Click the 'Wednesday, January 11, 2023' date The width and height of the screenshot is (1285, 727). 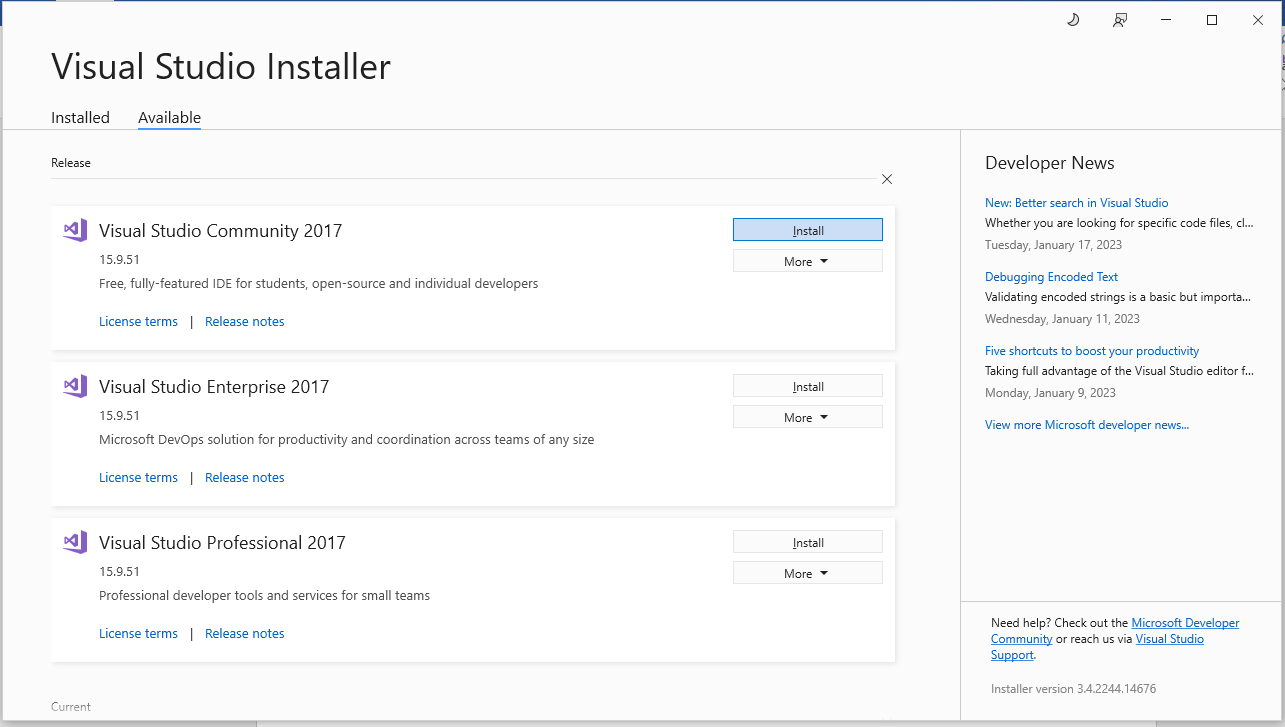1062,318
